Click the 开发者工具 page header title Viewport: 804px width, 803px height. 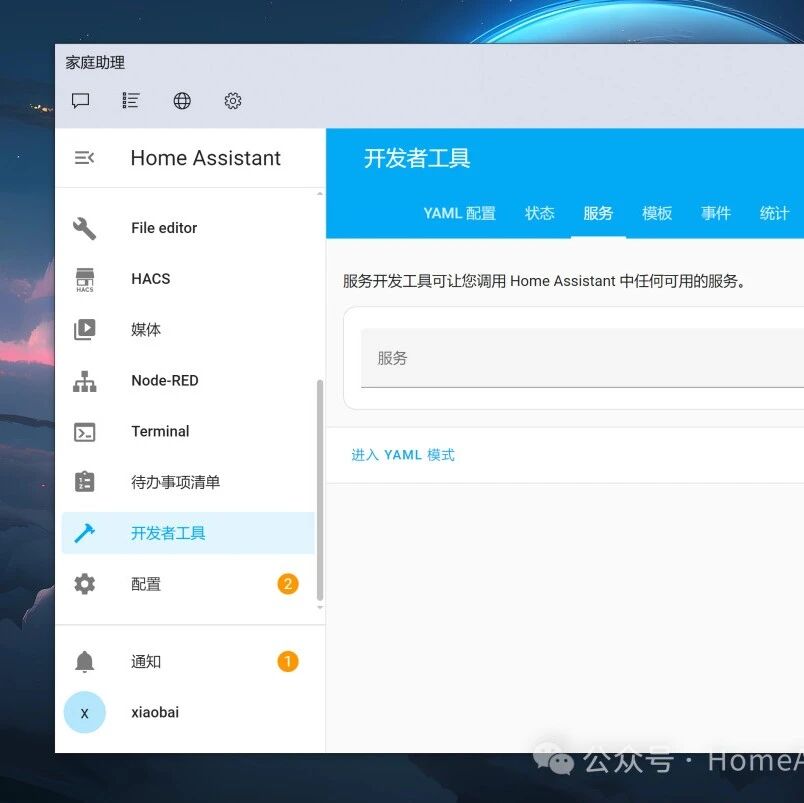417,157
